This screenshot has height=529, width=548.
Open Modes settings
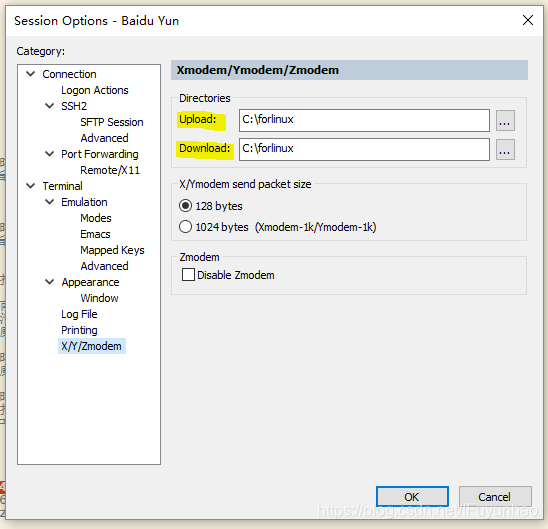96,218
